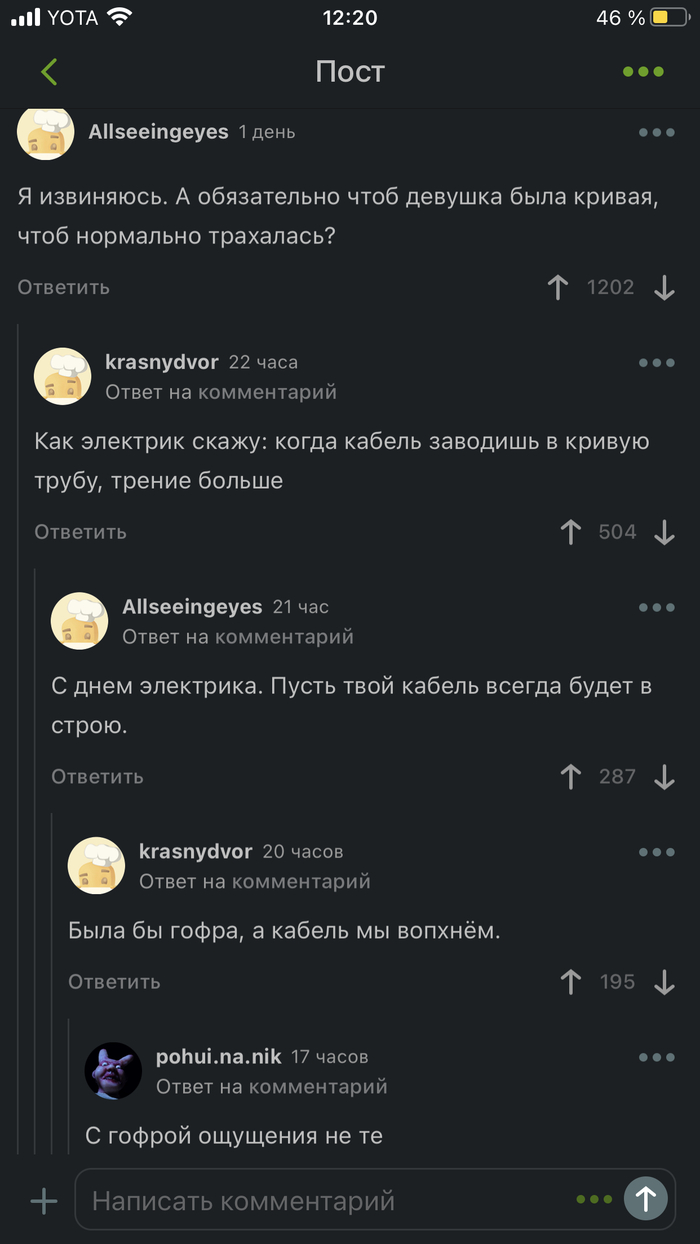Reply to the 'С днем электрика' comment
This screenshot has height=1244, width=700.
(97, 776)
